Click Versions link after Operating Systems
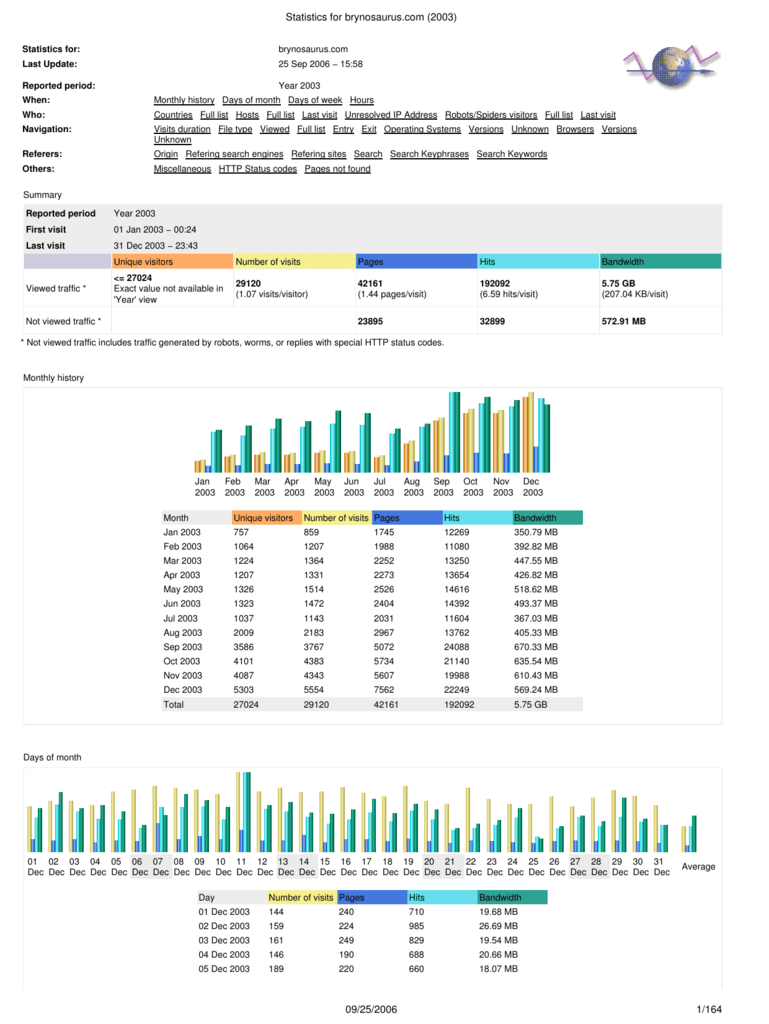The image size is (769, 1024). pos(486,129)
